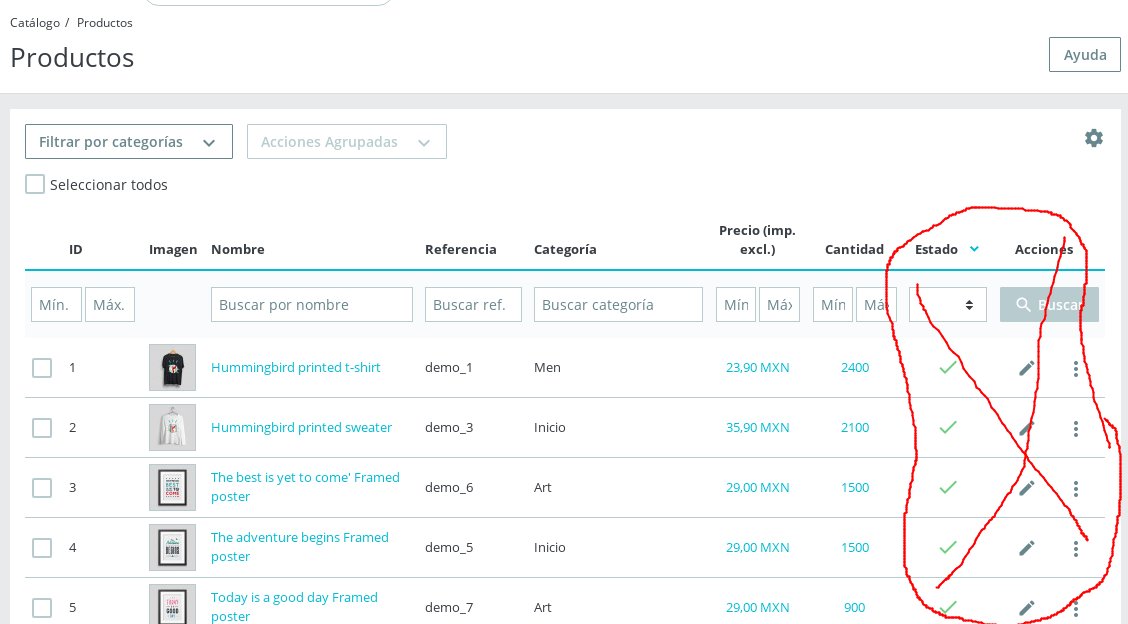Click the Buscar por nombre field
The height and width of the screenshot is (624, 1128).
(312, 305)
